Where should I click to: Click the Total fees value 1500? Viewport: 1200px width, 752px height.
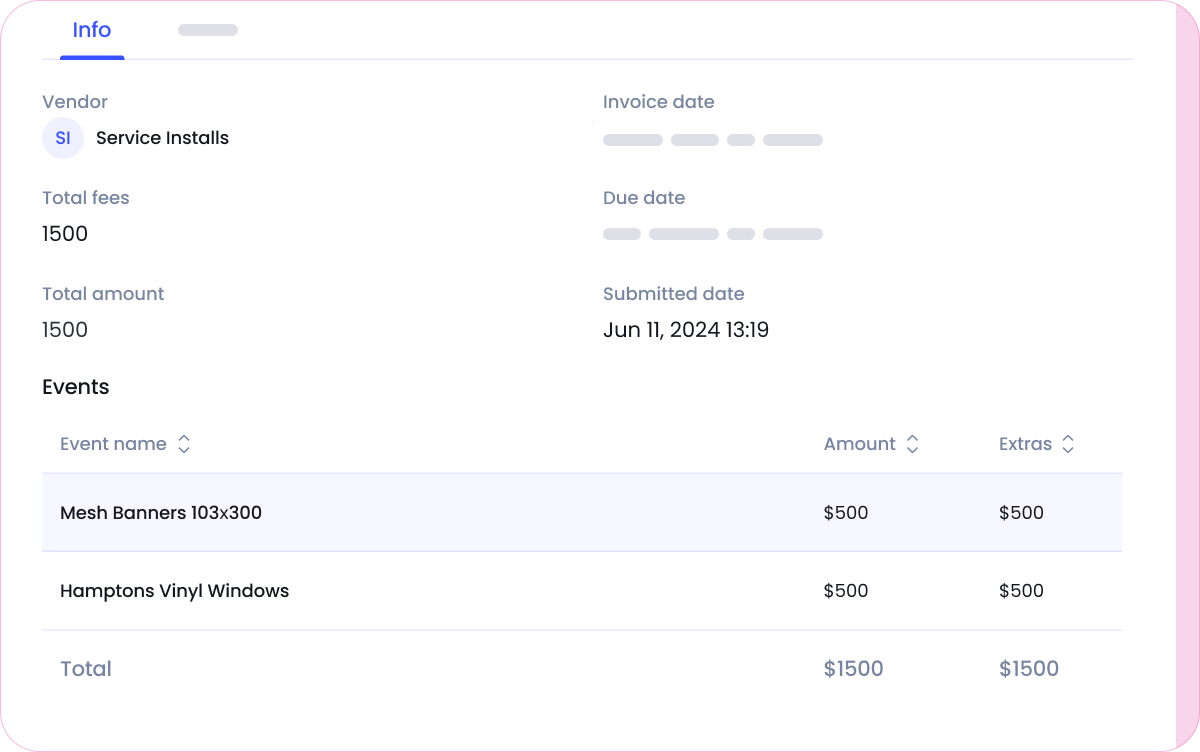click(x=65, y=234)
